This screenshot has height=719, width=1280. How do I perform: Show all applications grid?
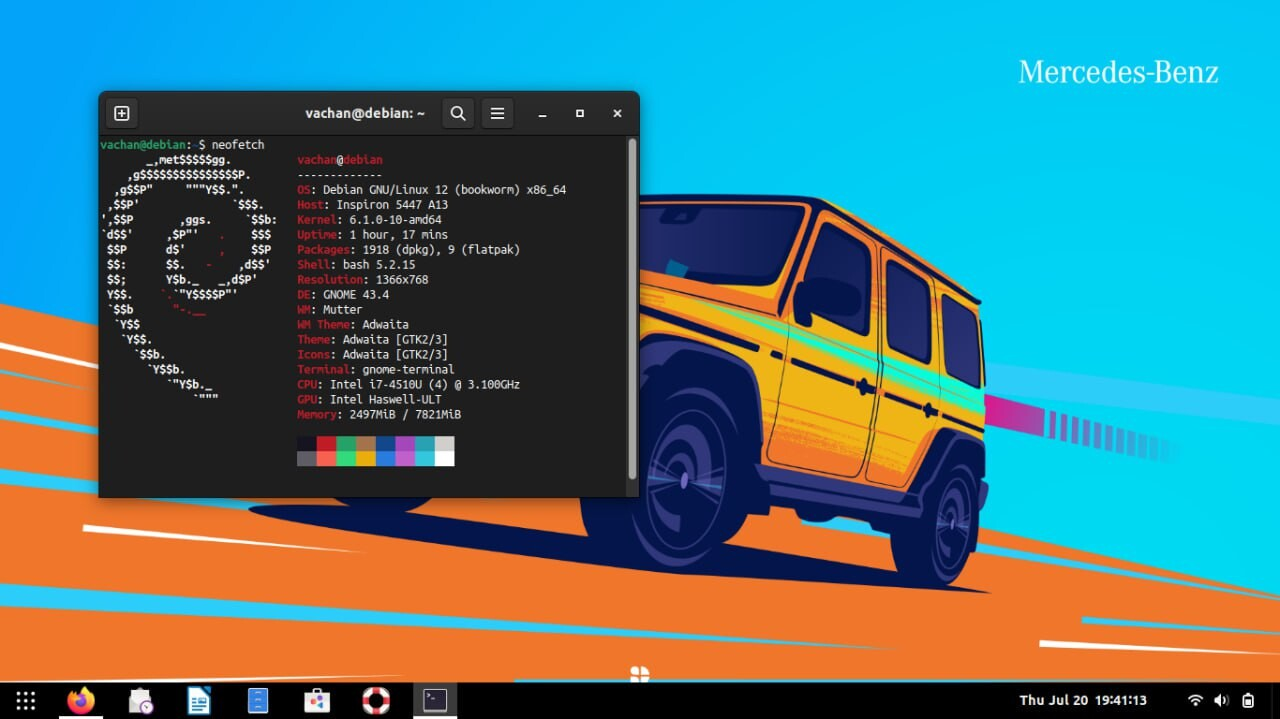[x=26, y=701]
